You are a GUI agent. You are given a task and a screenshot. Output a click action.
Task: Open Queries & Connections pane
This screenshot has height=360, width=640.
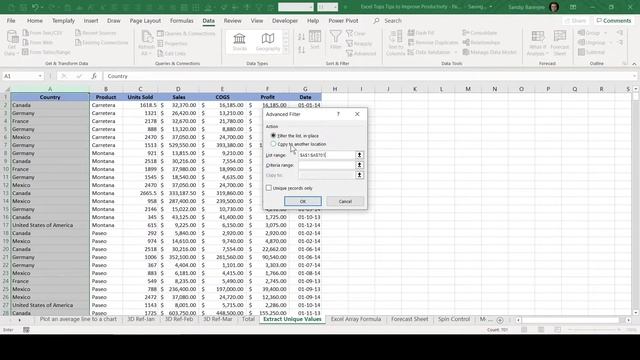point(186,33)
